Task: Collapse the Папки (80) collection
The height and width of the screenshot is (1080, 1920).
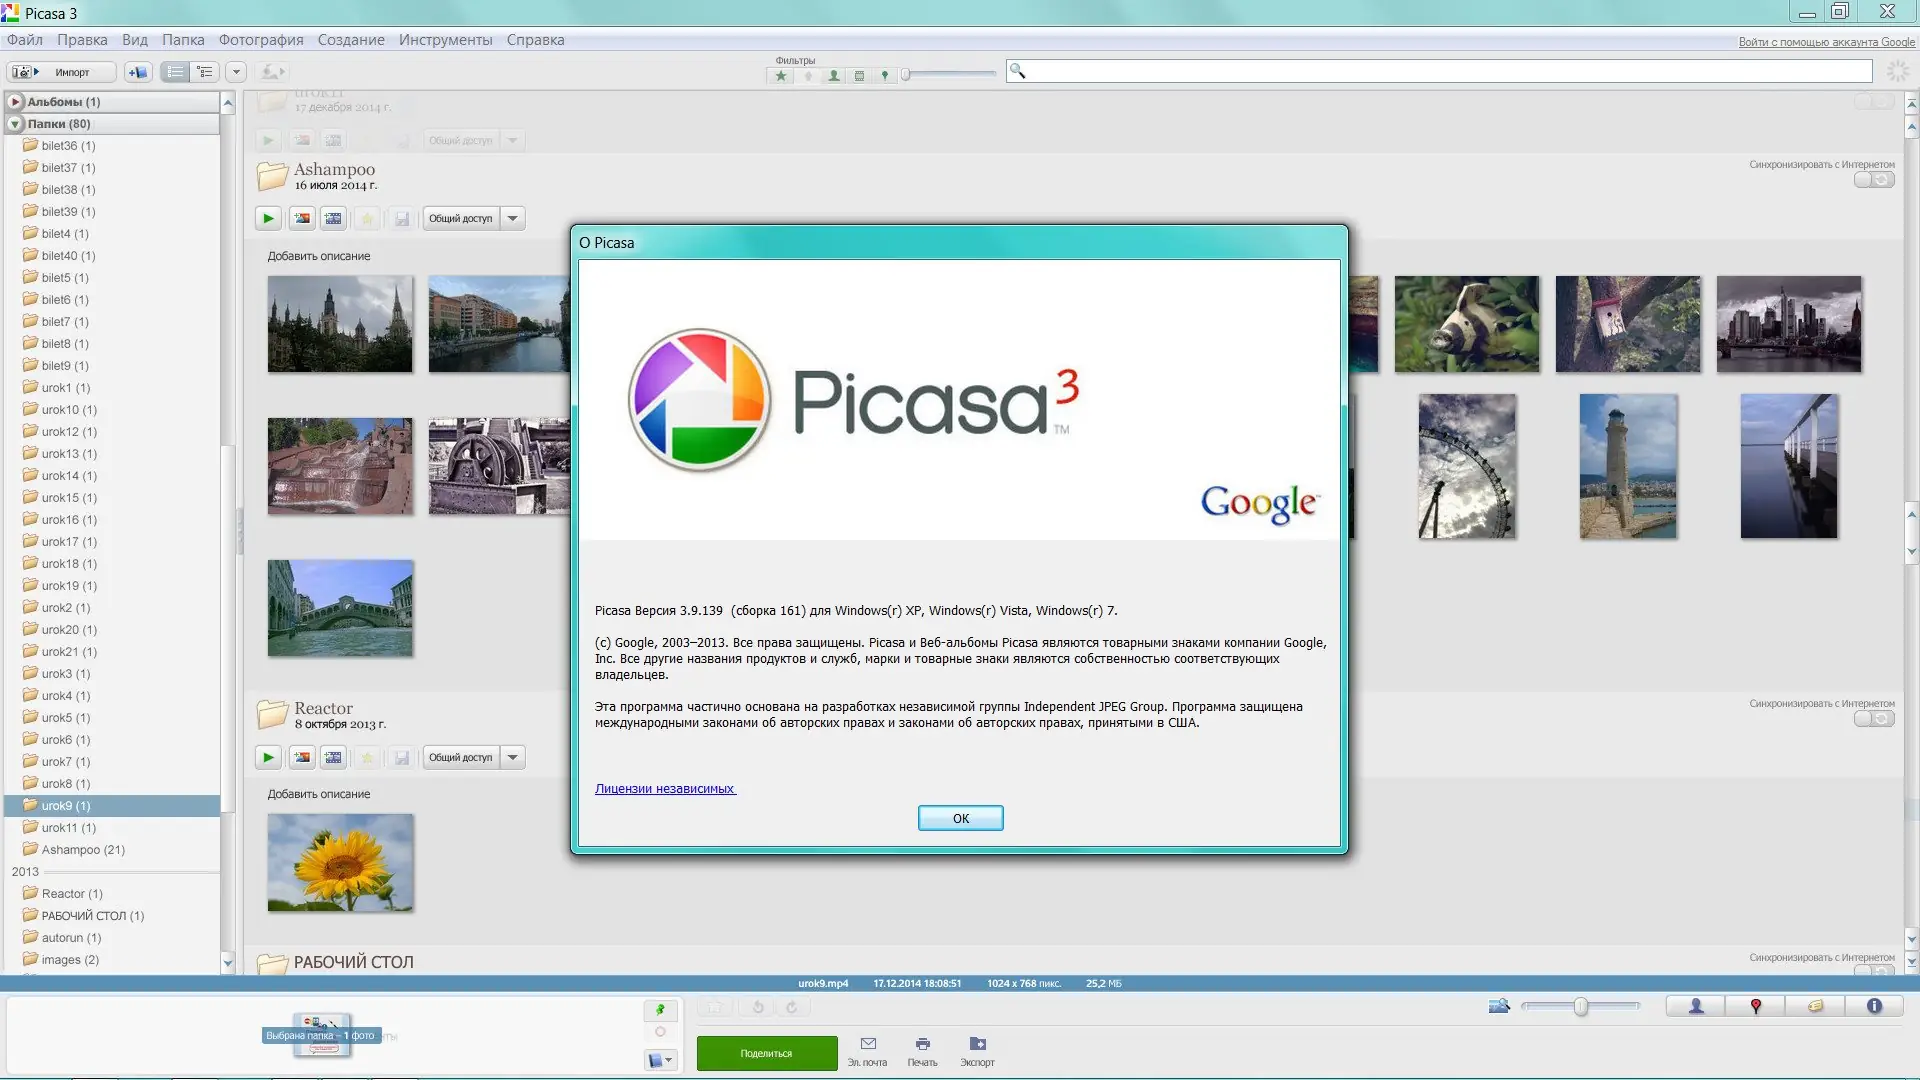Action: point(15,124)
